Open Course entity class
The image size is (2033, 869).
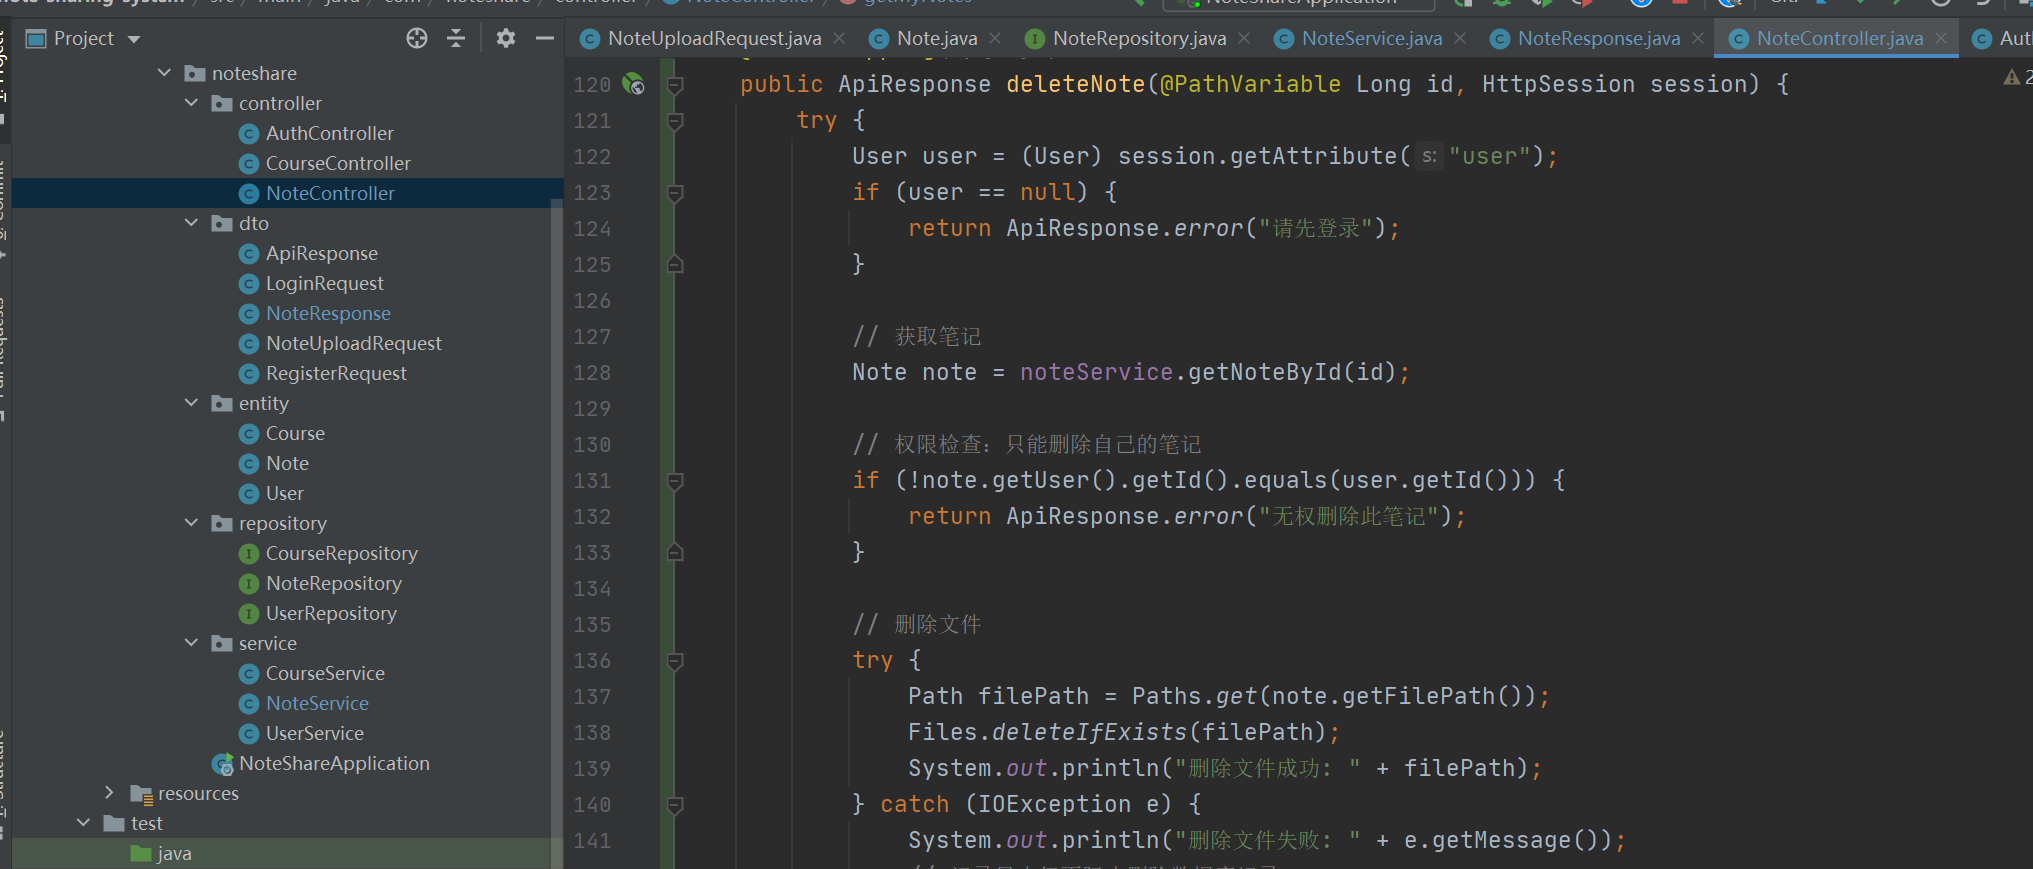pyautogui.click(x=295, y=433)
